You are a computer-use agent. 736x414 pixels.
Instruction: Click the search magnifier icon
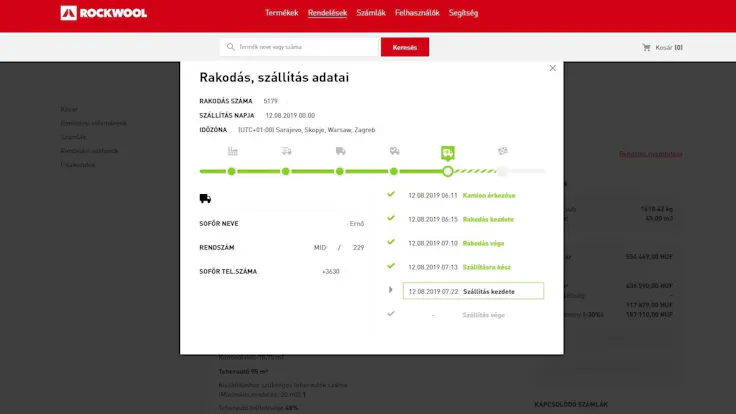(230, 47)
